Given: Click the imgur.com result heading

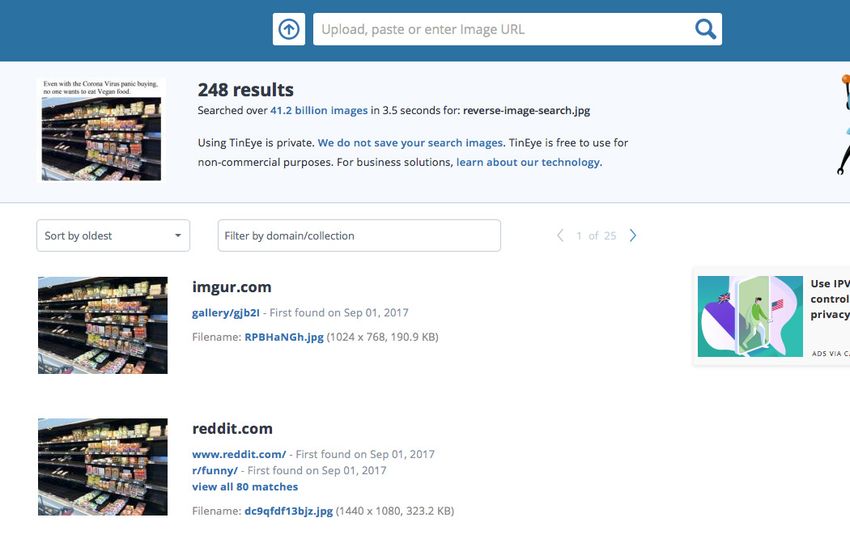Looking at the screenshot, I should pyautogui.click(x=231, y=287).
